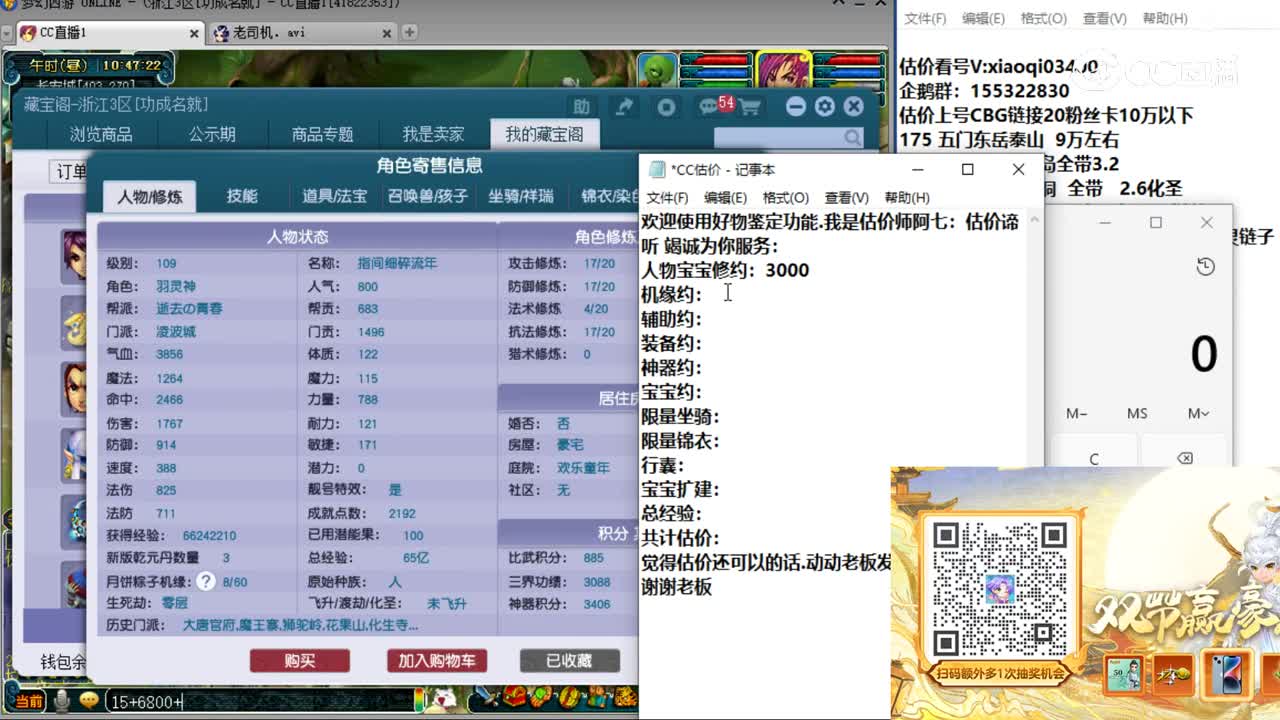Screen dimensions: 1280x720
Task: Close the 老司机.avi tab
Action: point(385,33)
